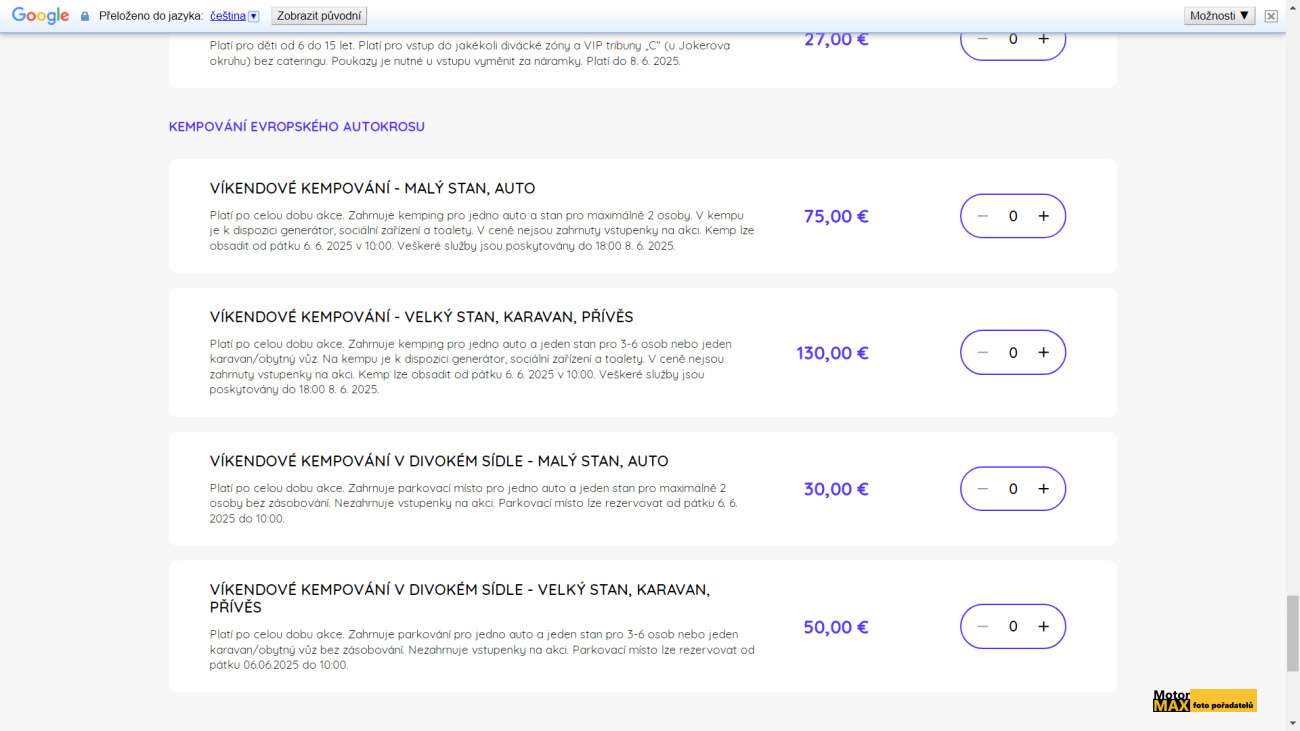Click plus for wild camping small tent 30,00 €
Viewport: 1300px width, 731px height.
coord(1043,489)
